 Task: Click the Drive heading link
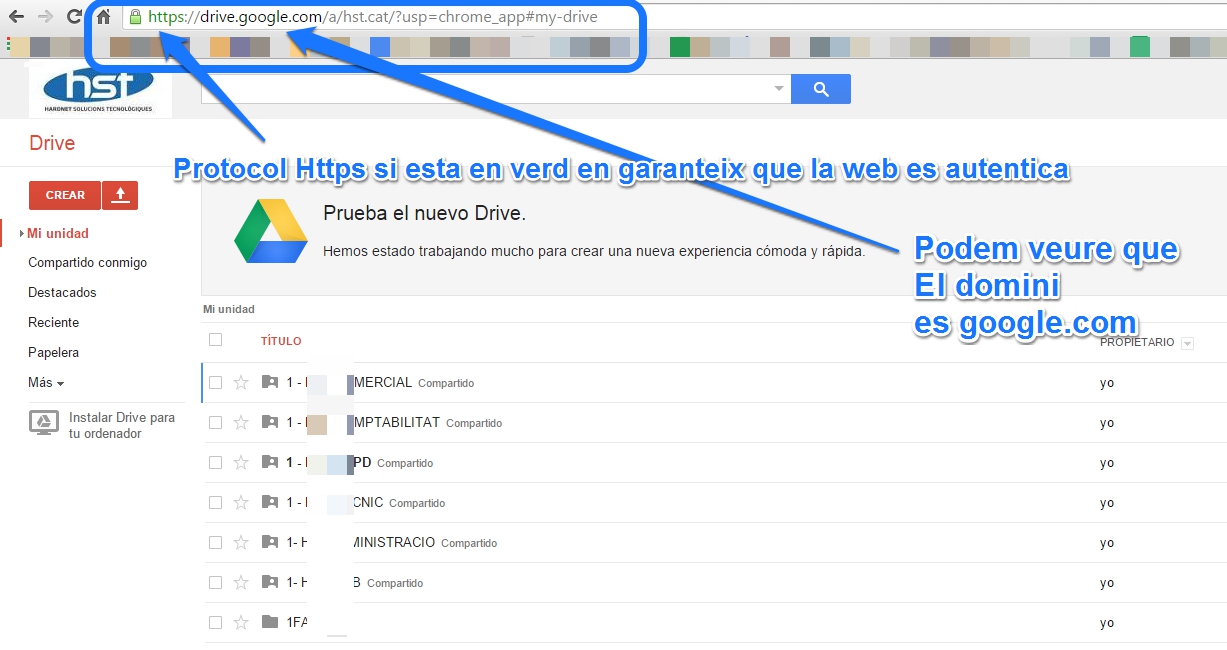click(52, 143)
